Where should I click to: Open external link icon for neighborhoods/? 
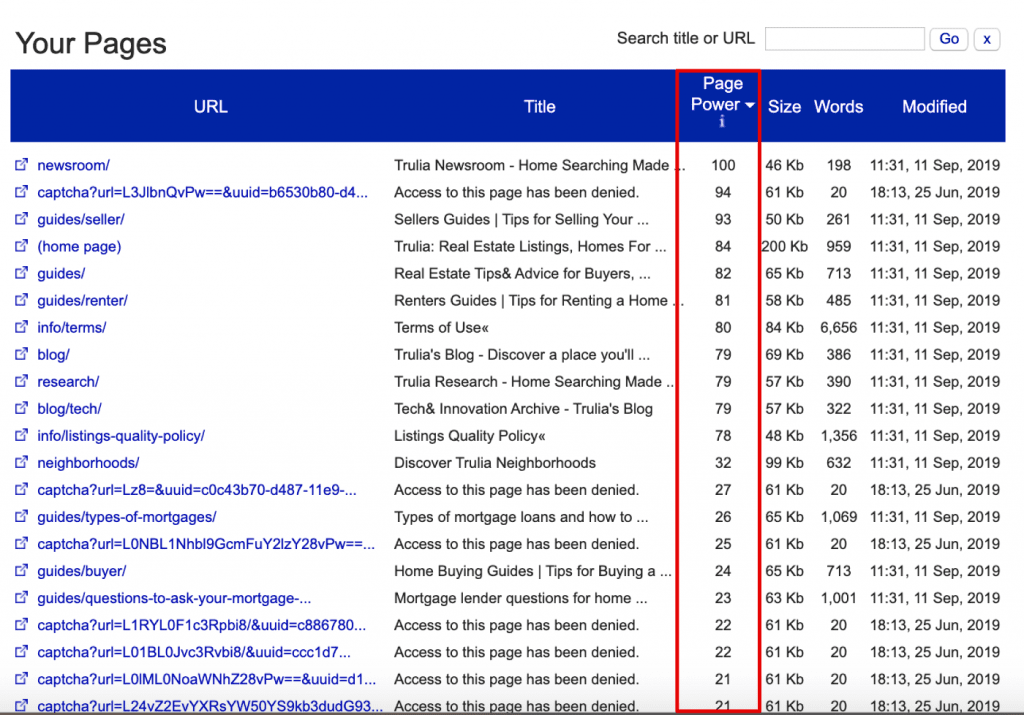[22, 462]
